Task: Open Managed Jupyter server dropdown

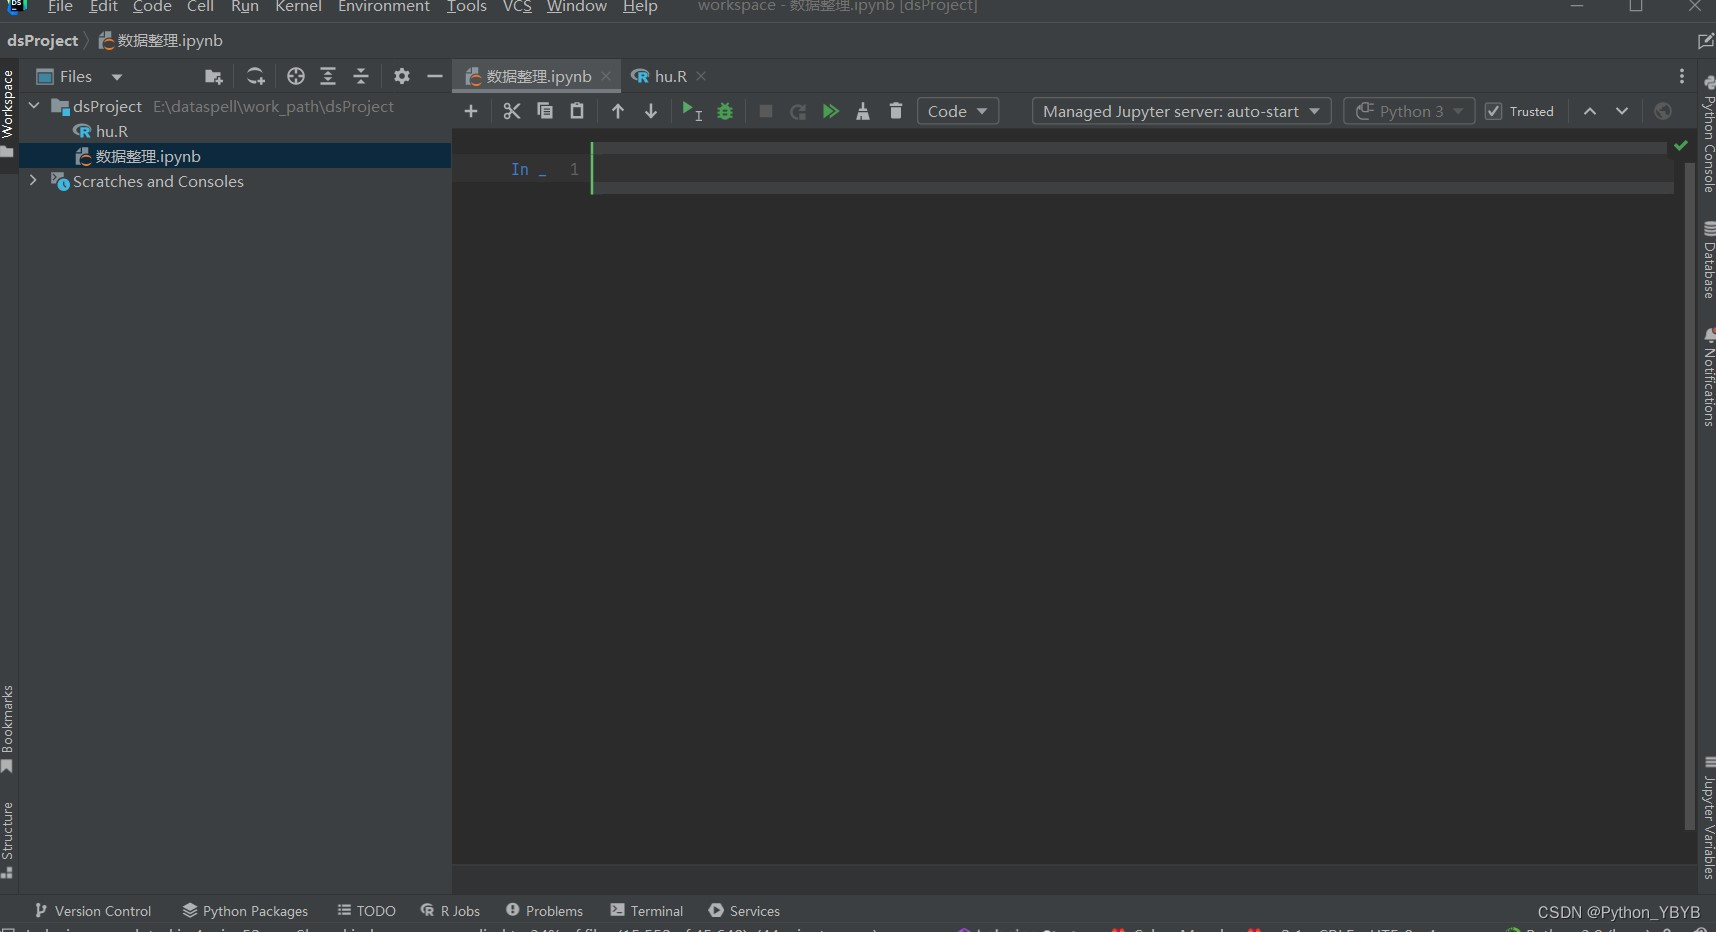Action: tap(1181, 111)
